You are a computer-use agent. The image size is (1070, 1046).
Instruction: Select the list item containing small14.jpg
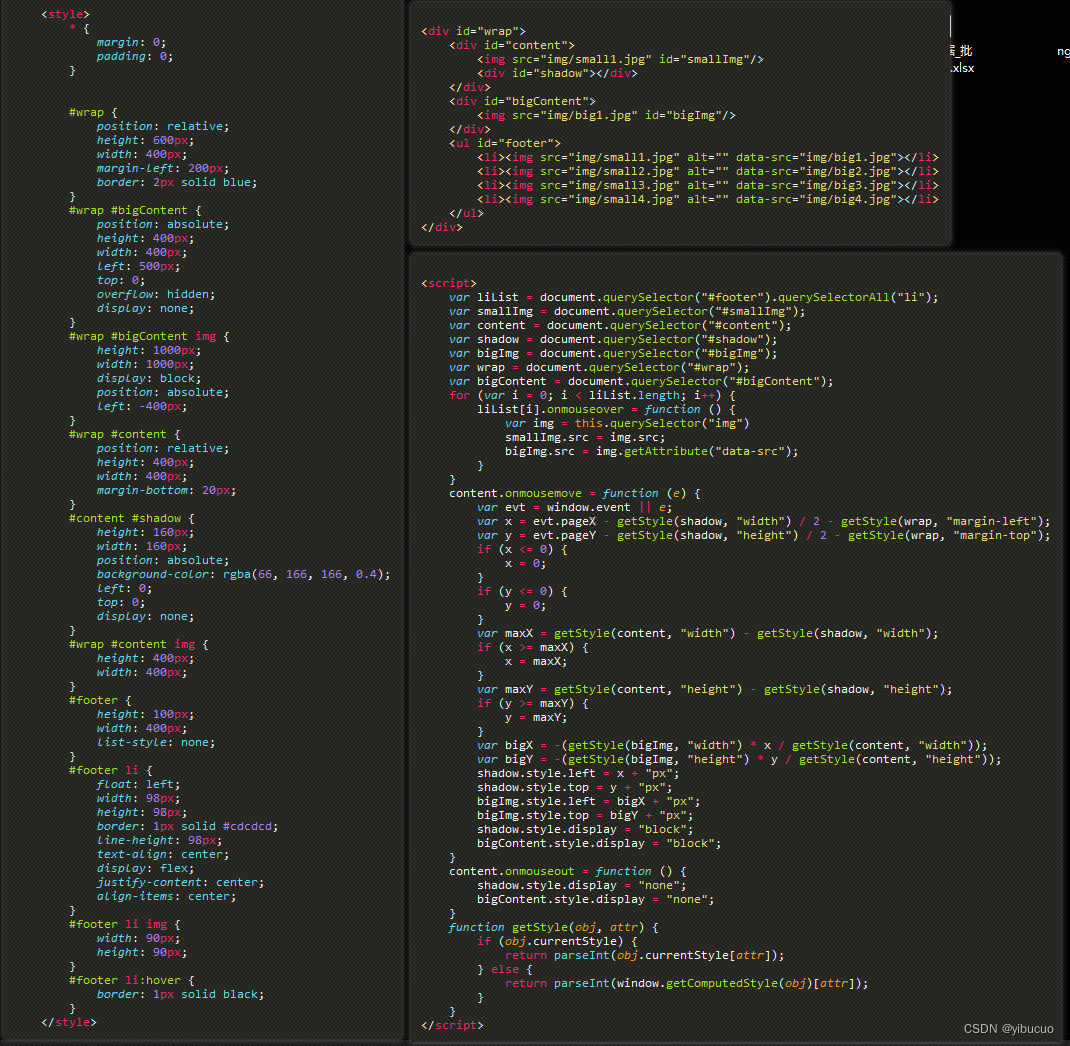tap(707, 199)
